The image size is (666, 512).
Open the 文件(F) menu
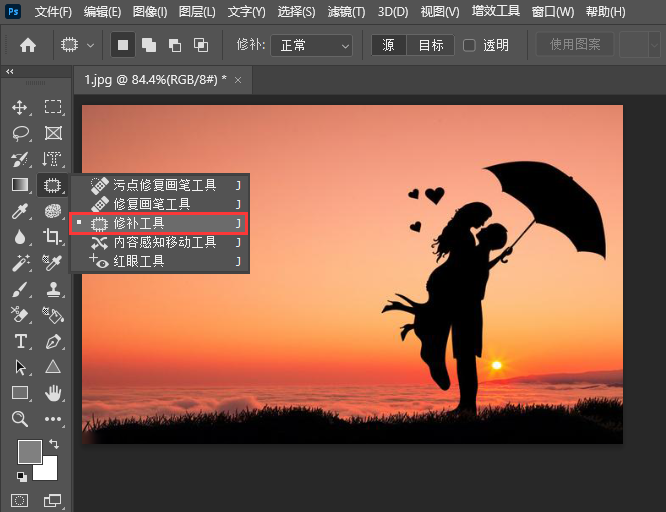[54, 12]
